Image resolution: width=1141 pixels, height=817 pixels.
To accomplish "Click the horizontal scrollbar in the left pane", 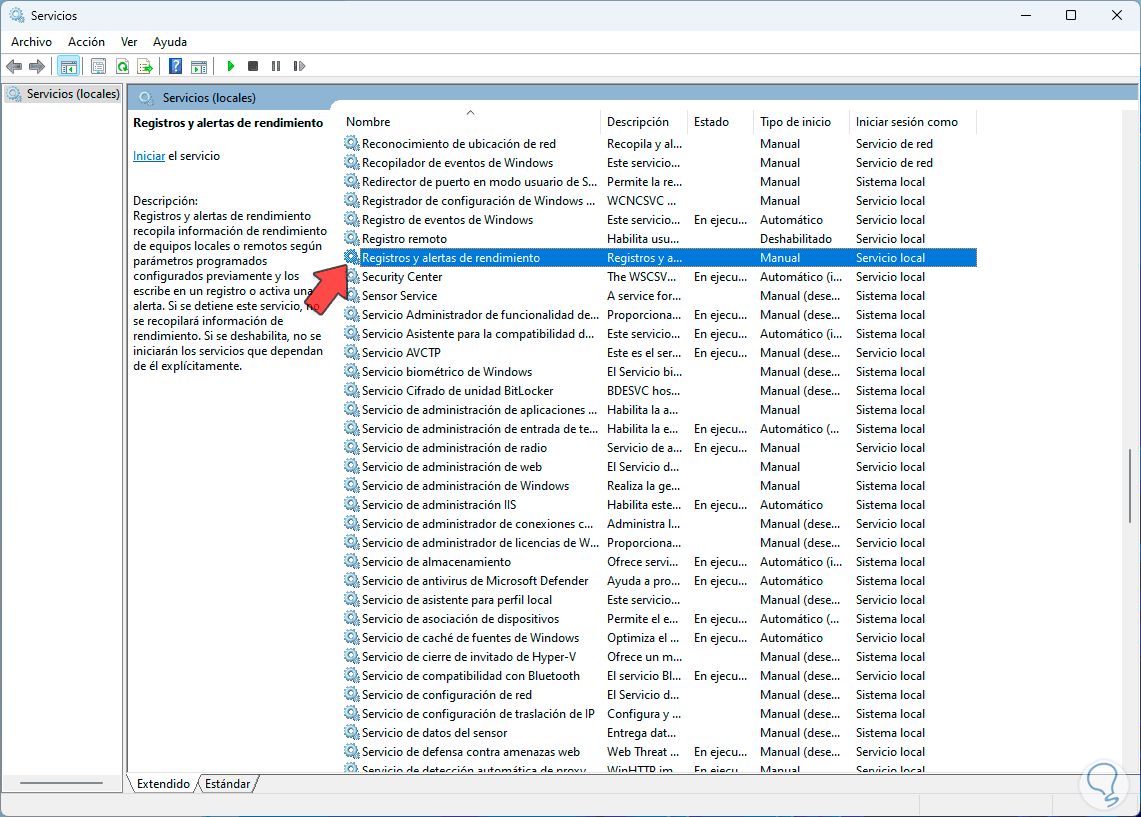I will click(x=62, y=783).
